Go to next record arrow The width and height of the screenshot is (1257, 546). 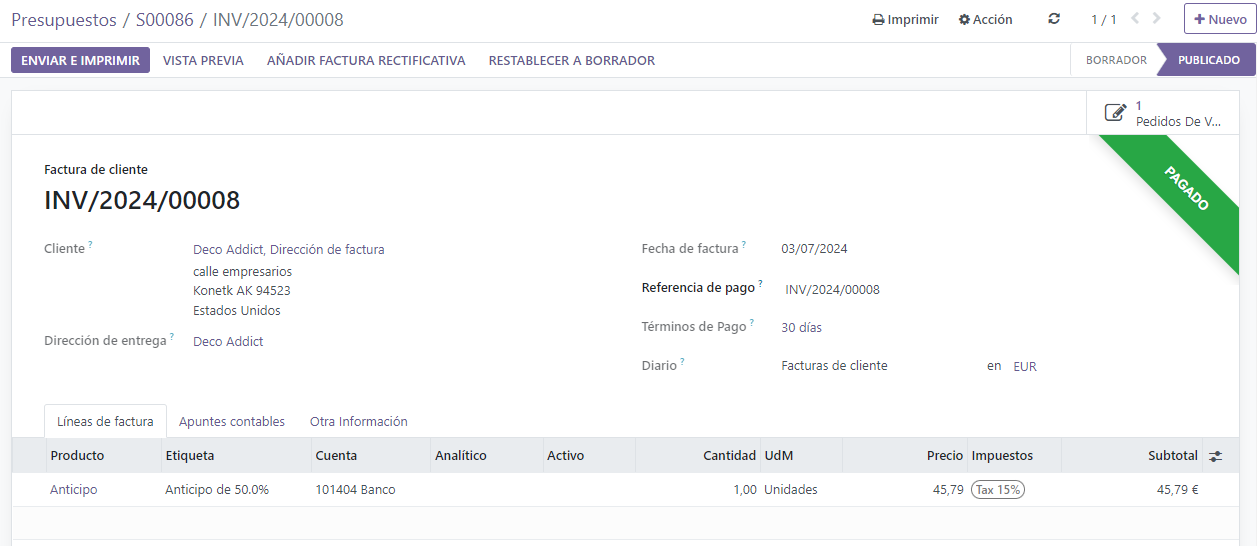coord(1157,19)
